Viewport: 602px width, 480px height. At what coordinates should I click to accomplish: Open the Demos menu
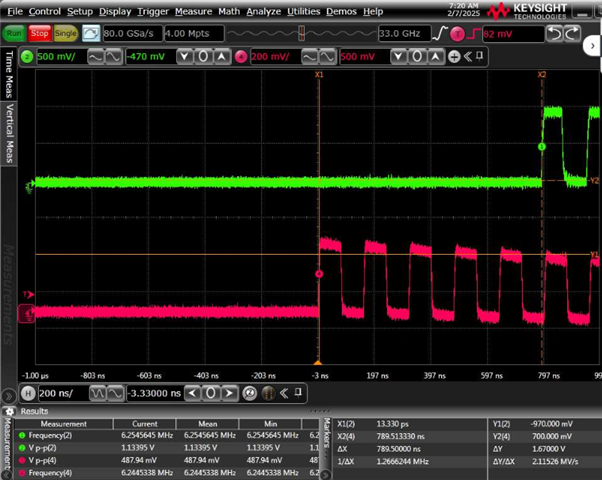341,12
